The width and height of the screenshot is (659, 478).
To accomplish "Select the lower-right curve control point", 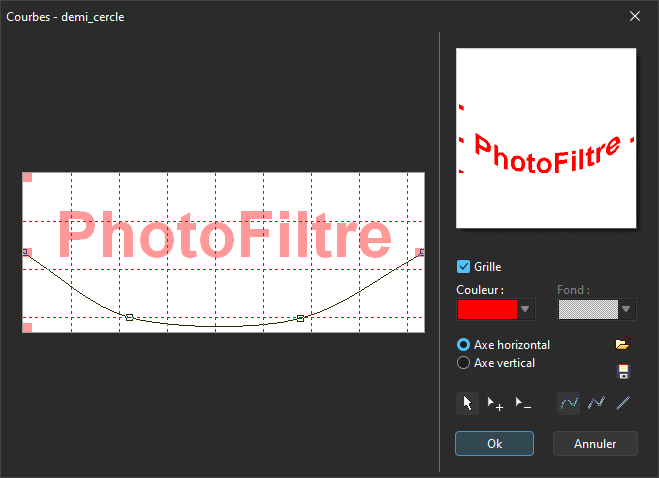I will pyautogui.click(x=301, y=318).
